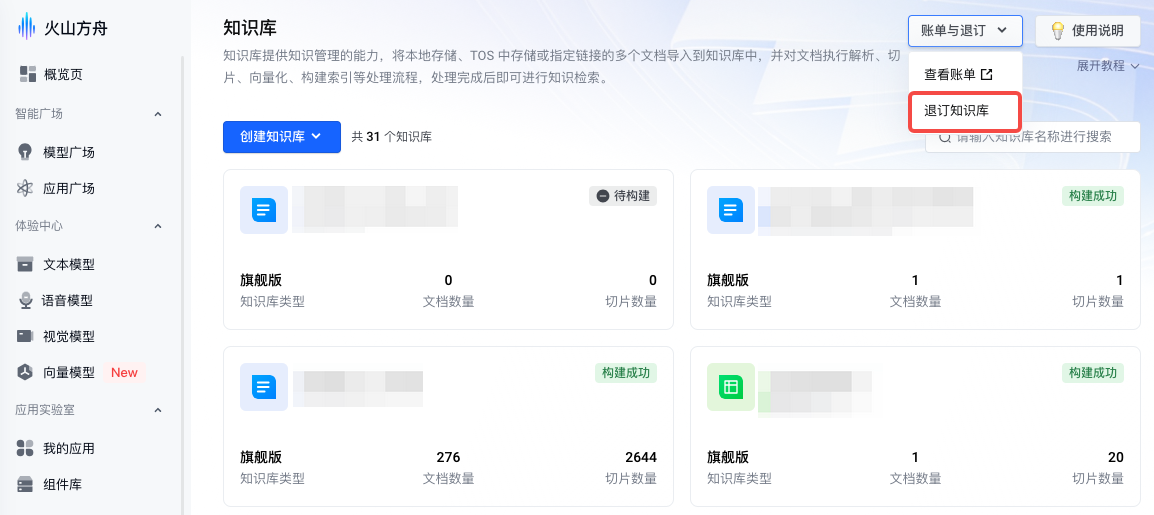The width and height of the screenshot is (1154, 515).
Task: Open the 概览页 overview icon
Action: pyautogui.click(x=27, y=74)
